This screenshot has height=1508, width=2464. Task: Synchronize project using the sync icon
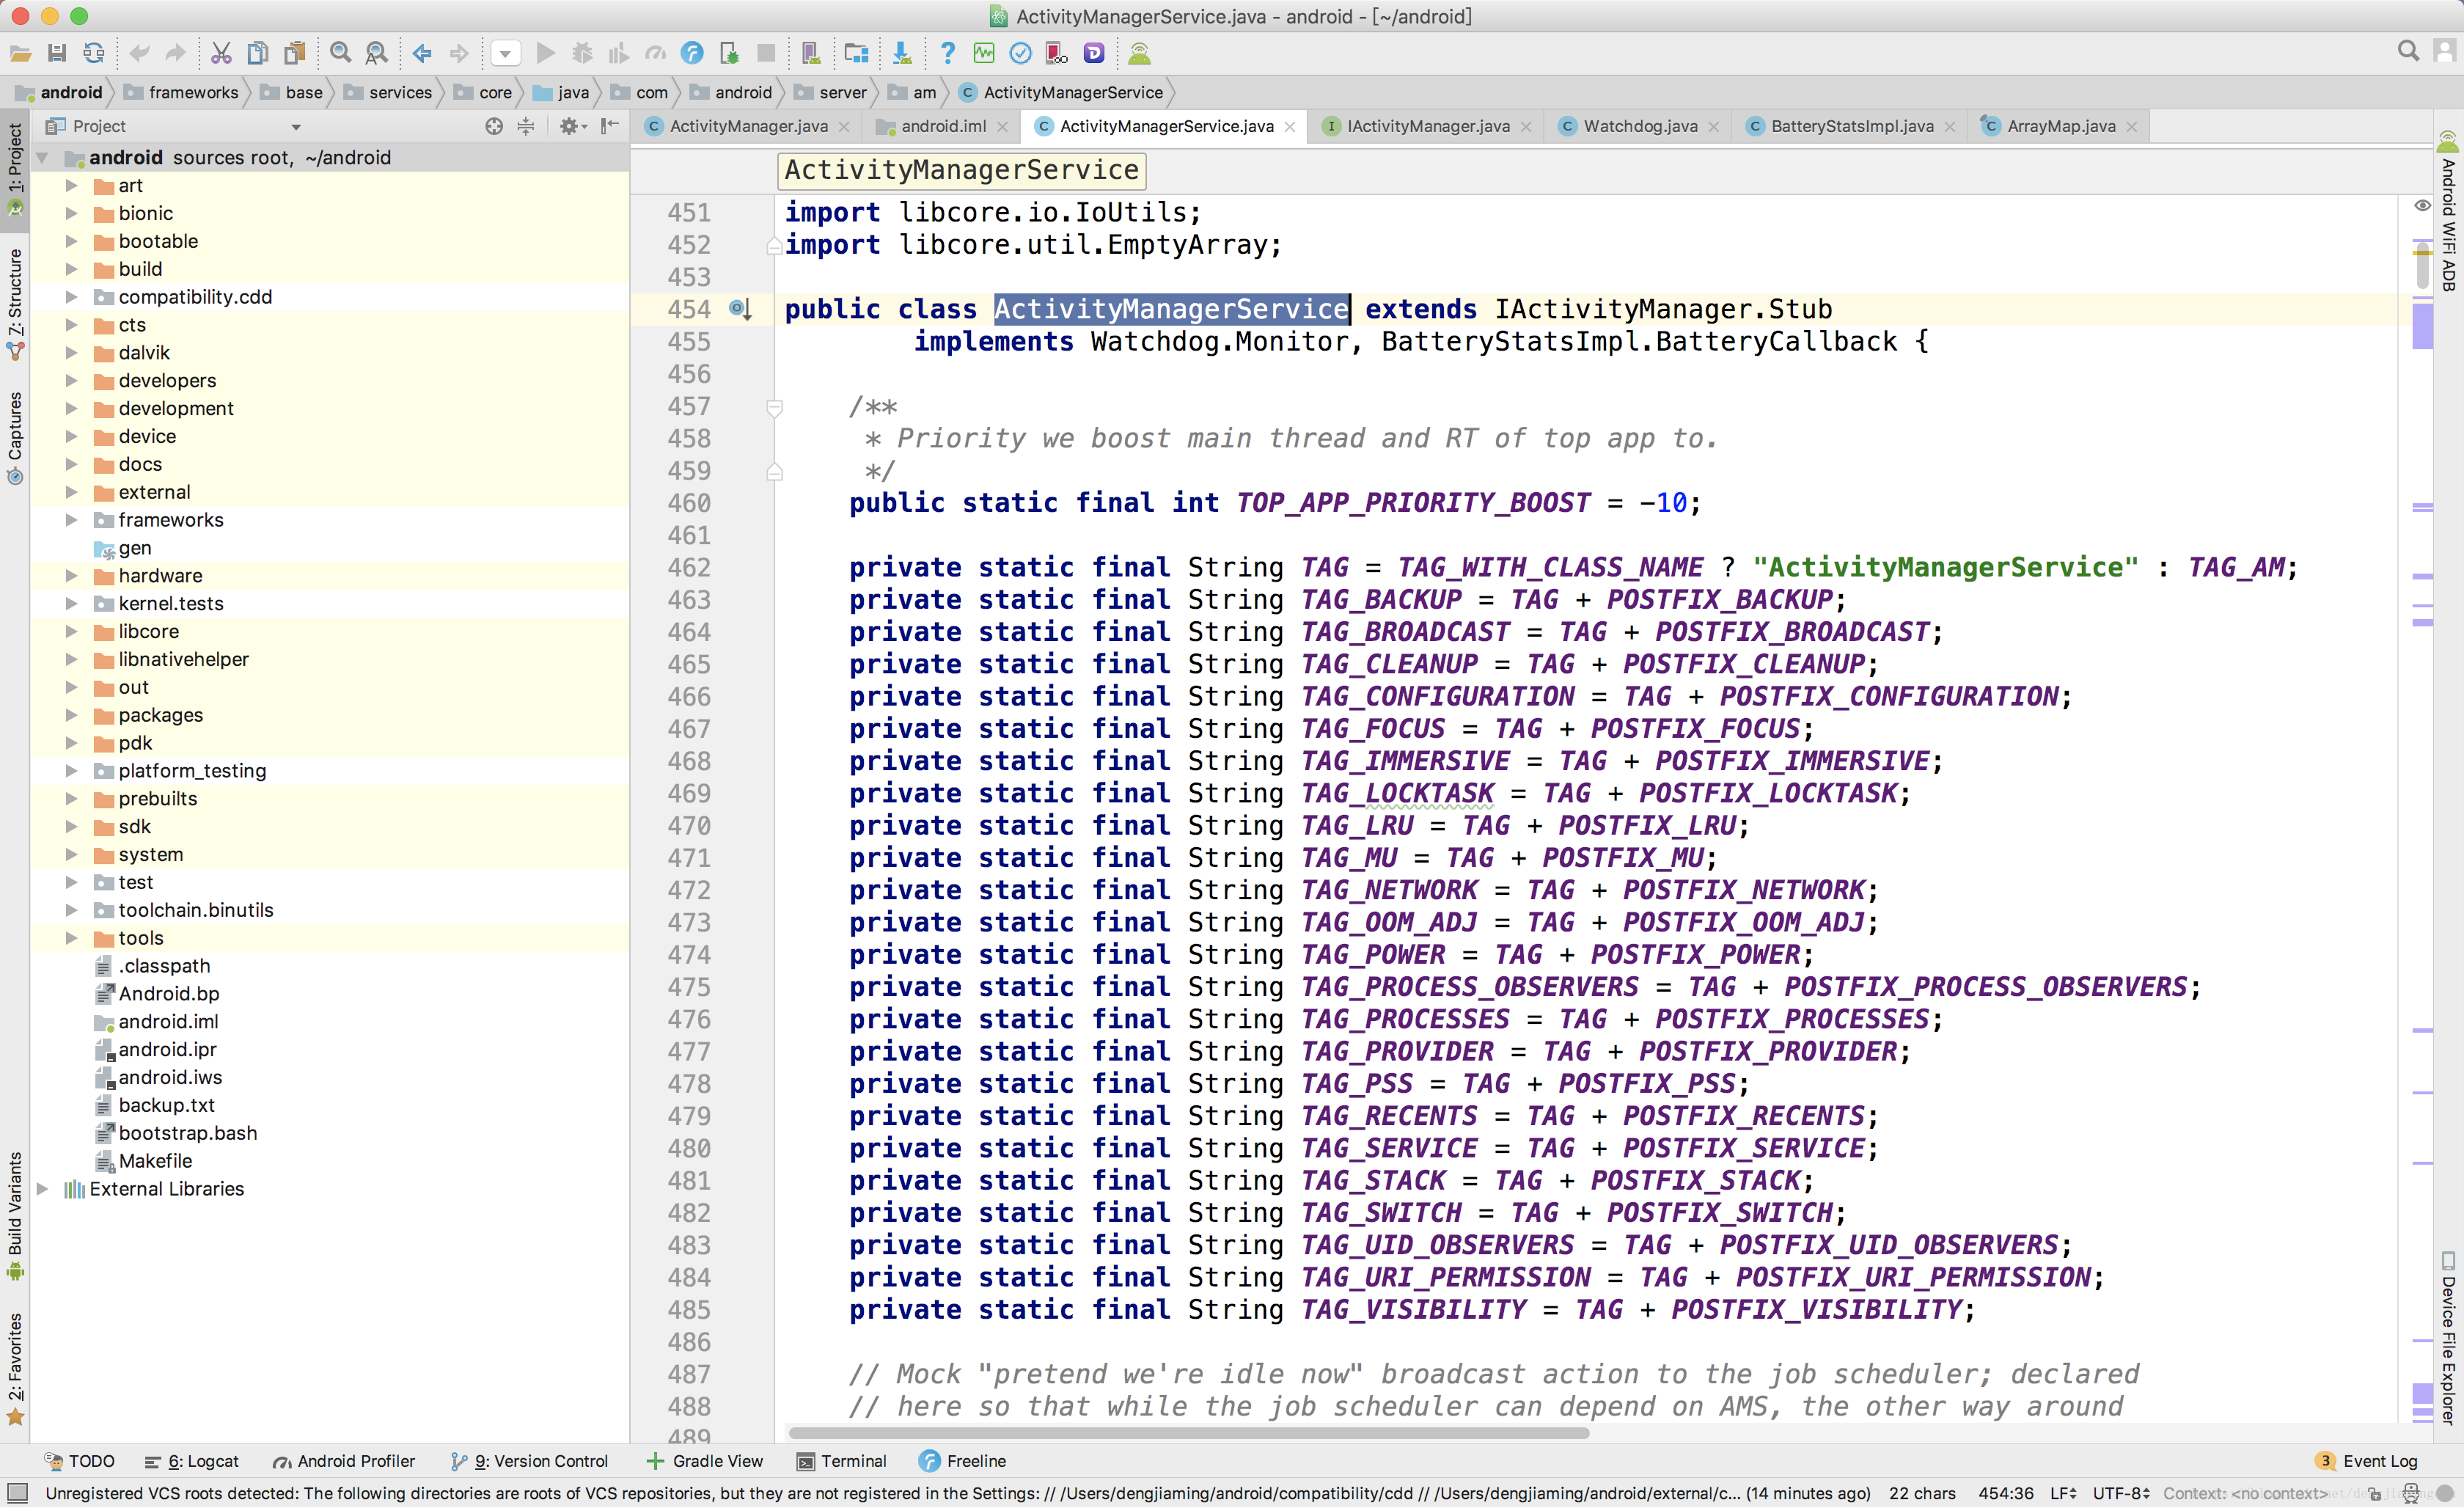coord(94,53)
